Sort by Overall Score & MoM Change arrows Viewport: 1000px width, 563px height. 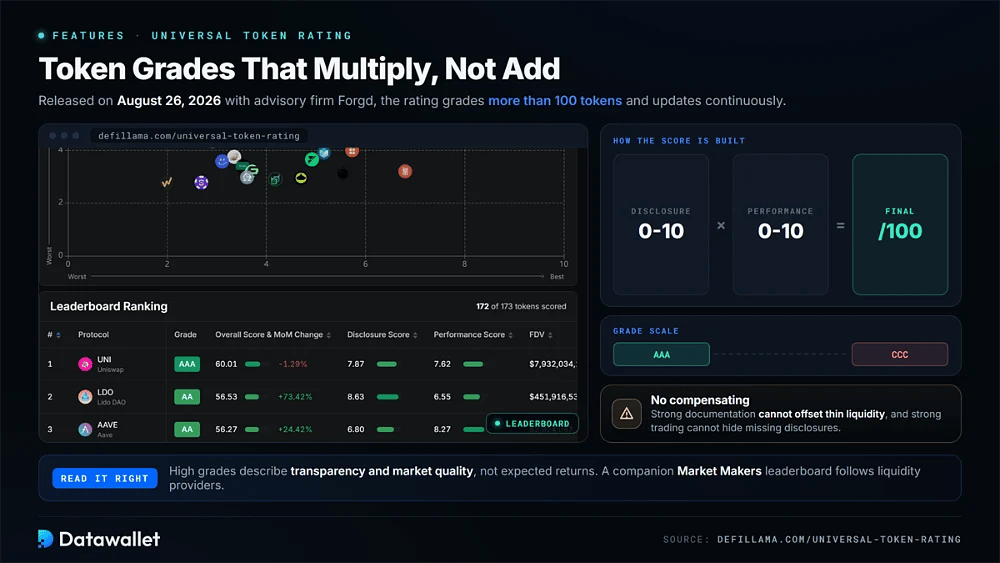point(328,335)
